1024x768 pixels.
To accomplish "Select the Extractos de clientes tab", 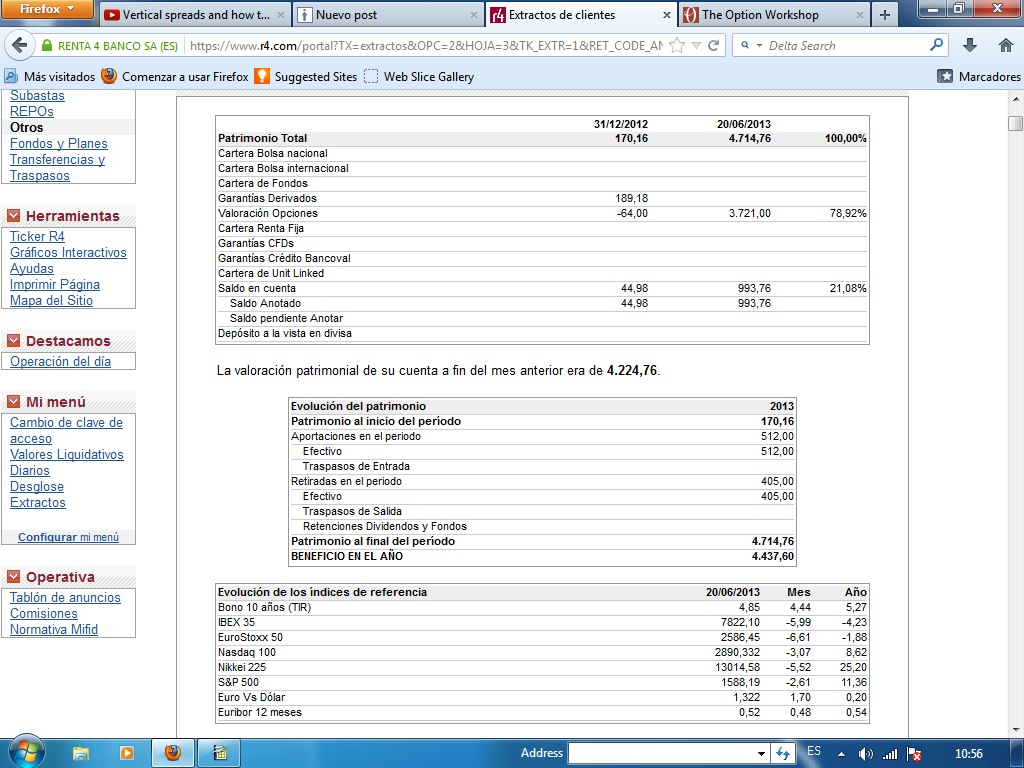I will (581, 14).
